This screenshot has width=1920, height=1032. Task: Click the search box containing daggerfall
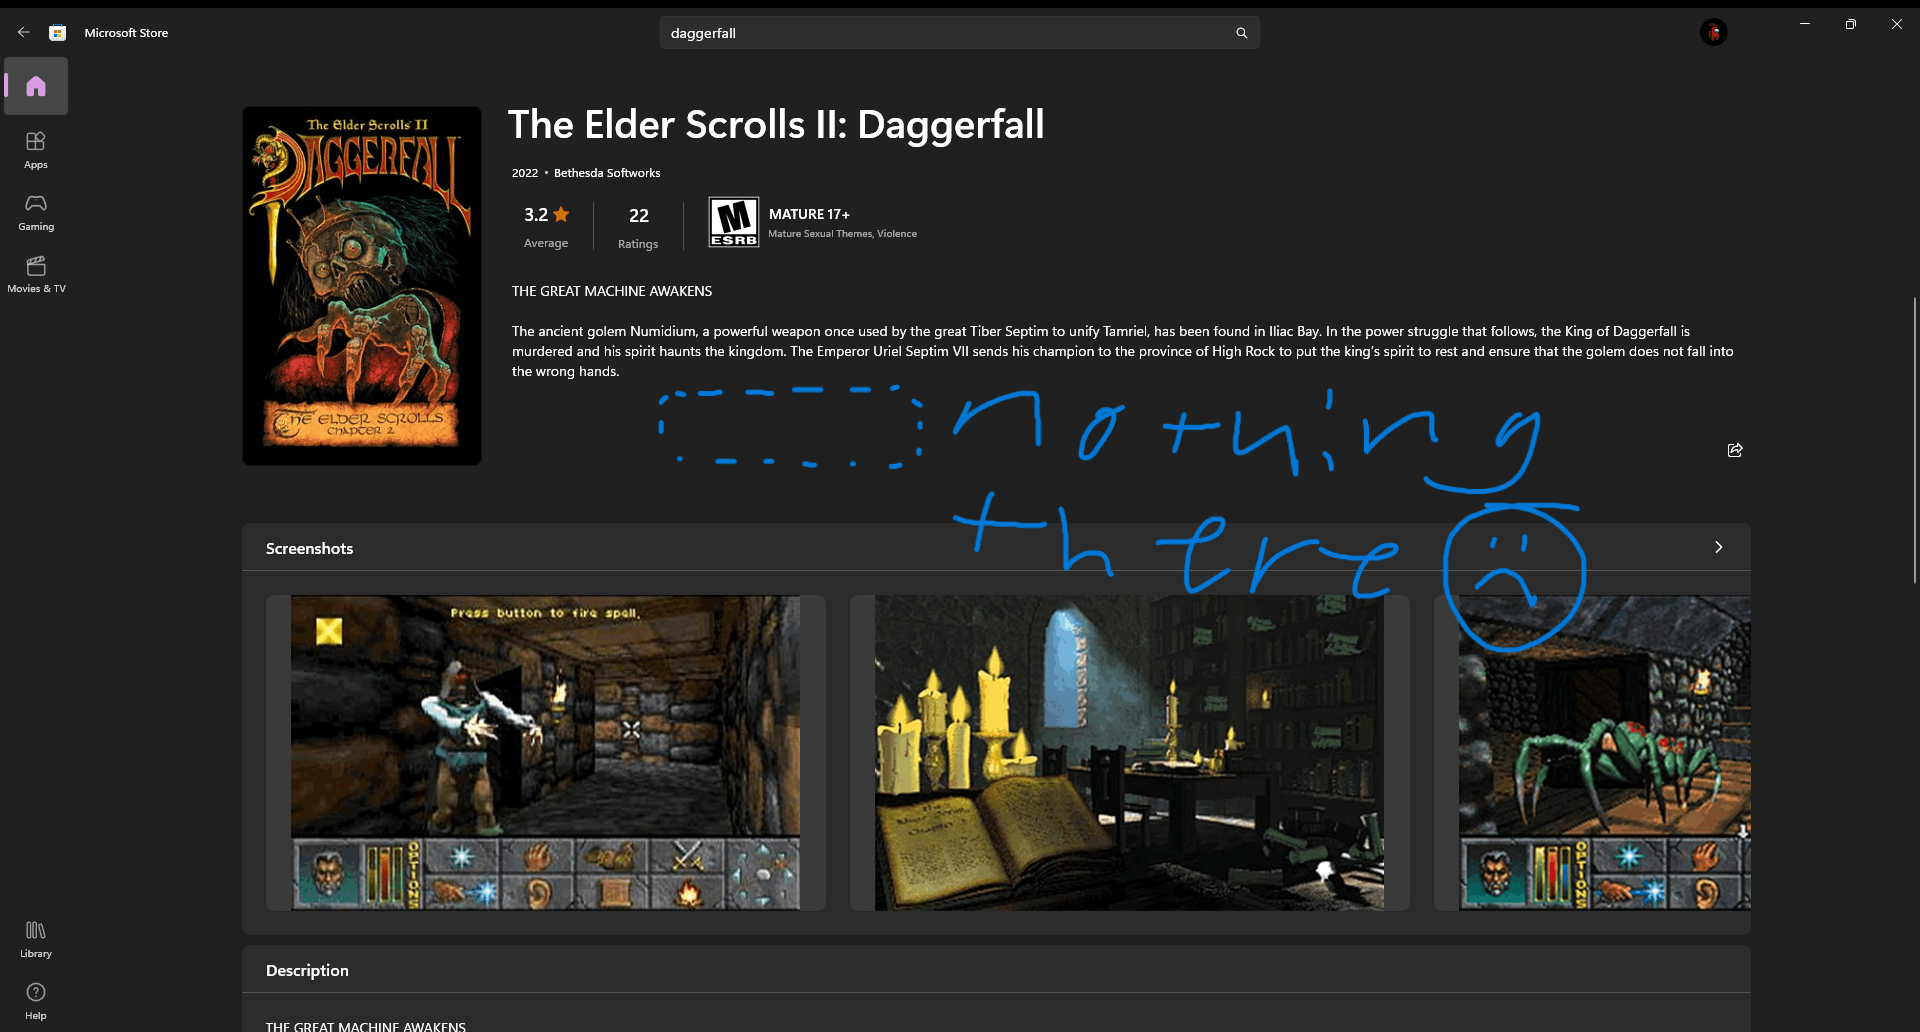click(959, 33)
